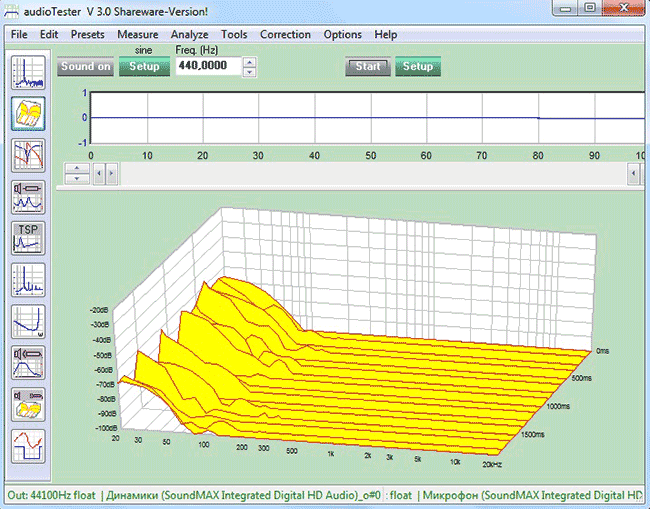Image resolution: width=650 pixels, height=509 pixels.
Task: Open the Edit menu
Action: [49, 34]
